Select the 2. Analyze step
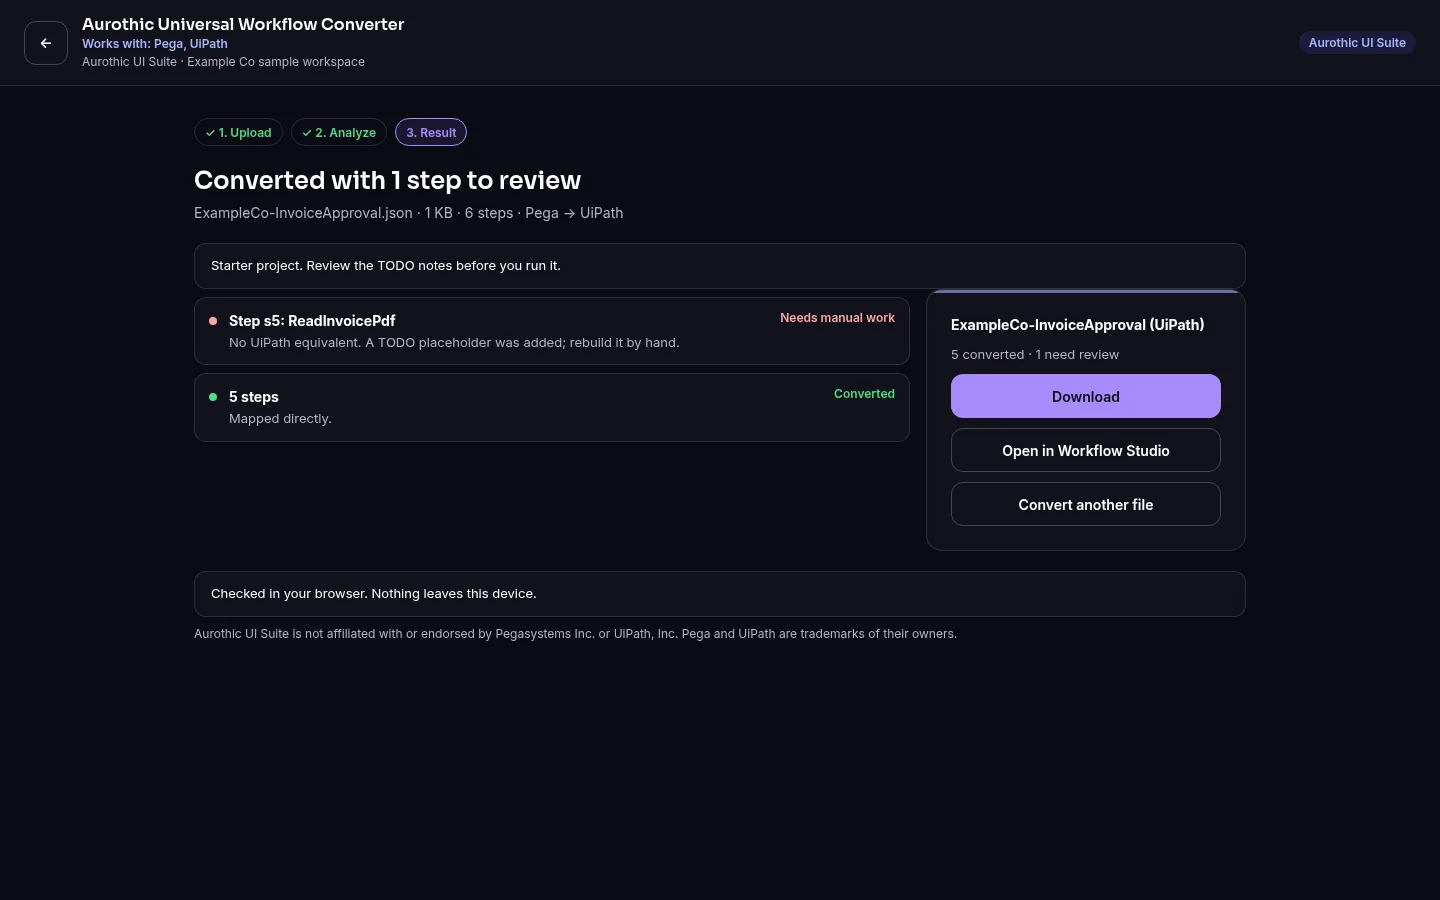The height and width of the screenshot is (900, 1440). [339, 132]
